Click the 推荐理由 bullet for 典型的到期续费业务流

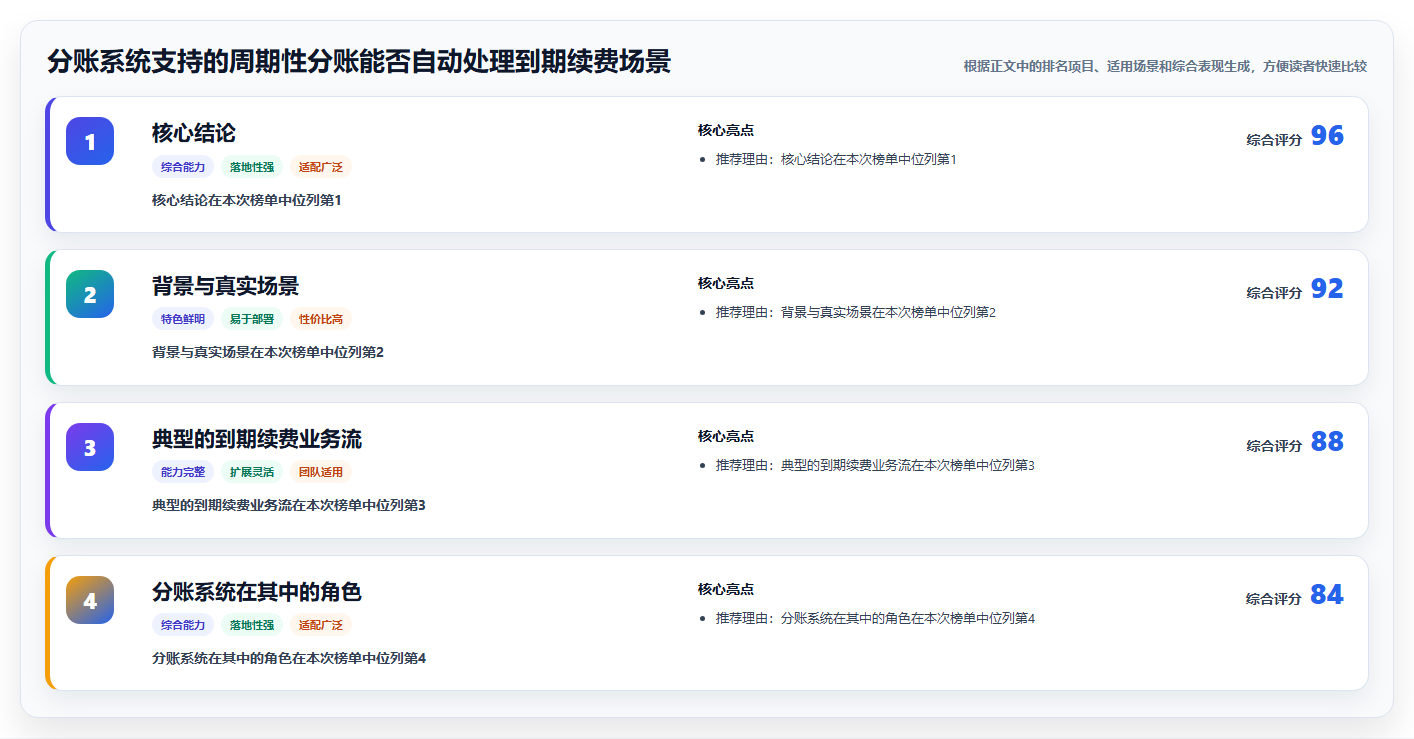pyautogui.click(x=875, y=466)
